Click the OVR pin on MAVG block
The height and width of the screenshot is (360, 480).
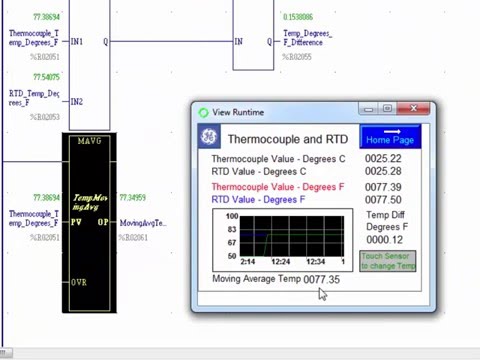79,282
